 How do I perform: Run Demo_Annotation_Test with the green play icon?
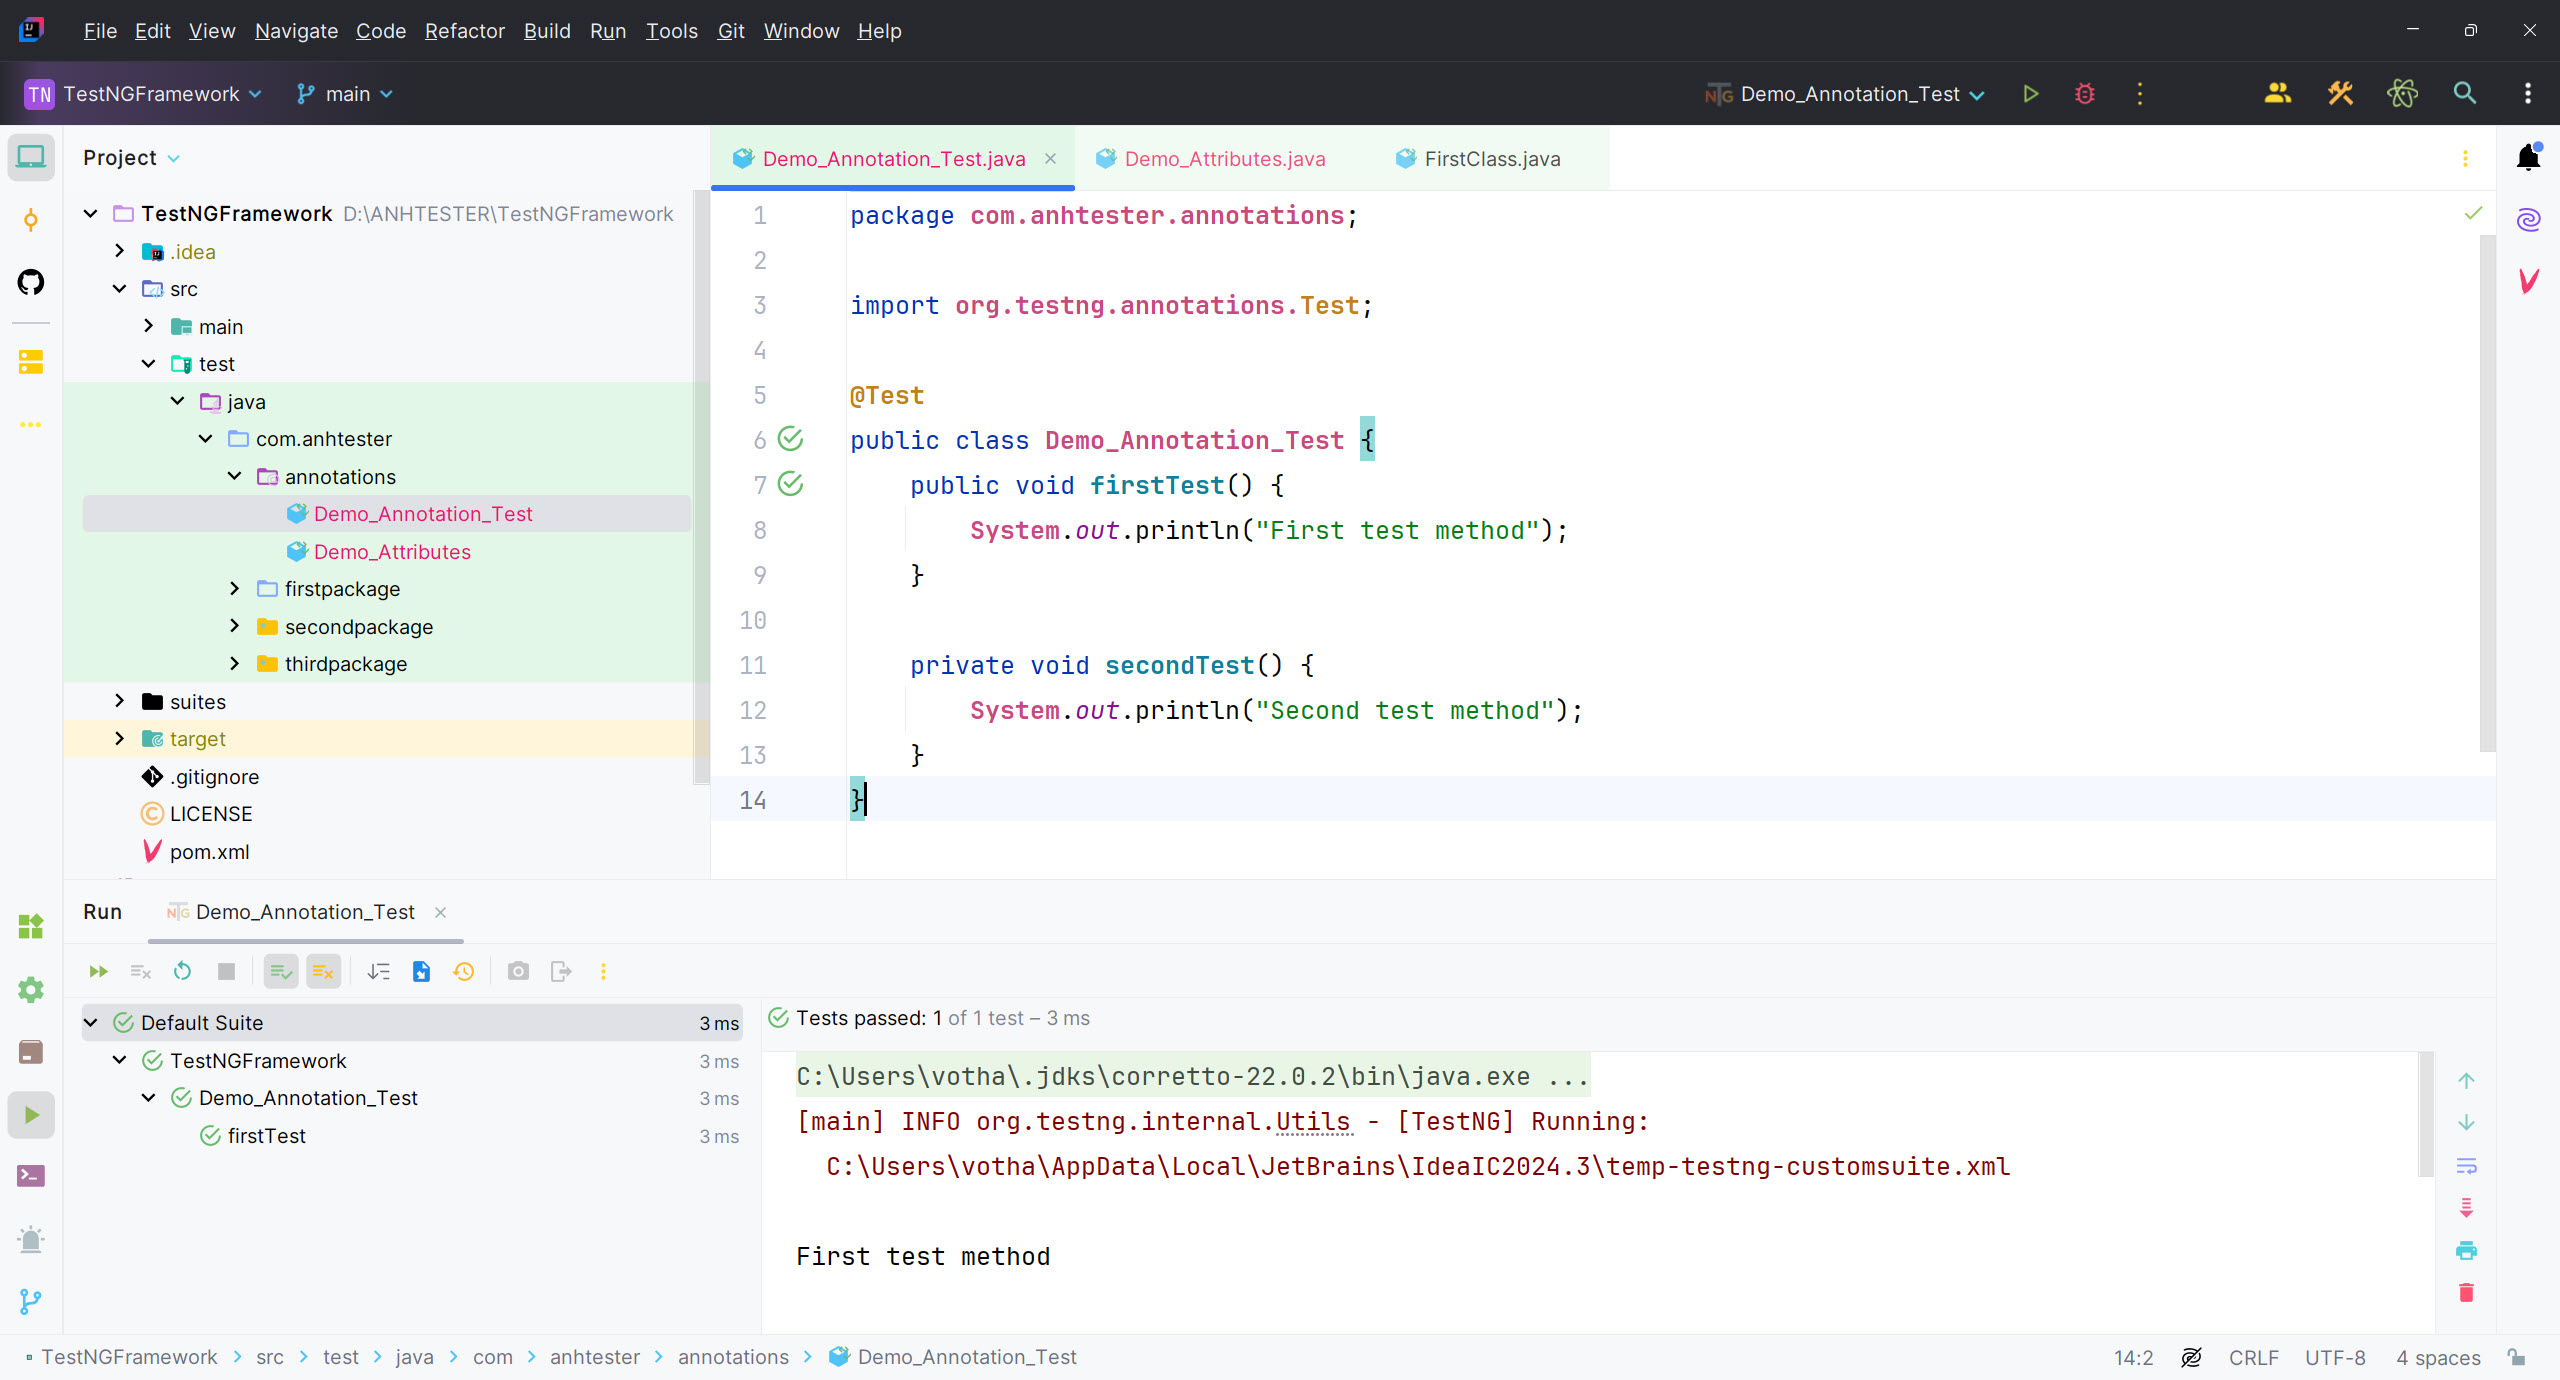click(2030, 94)
